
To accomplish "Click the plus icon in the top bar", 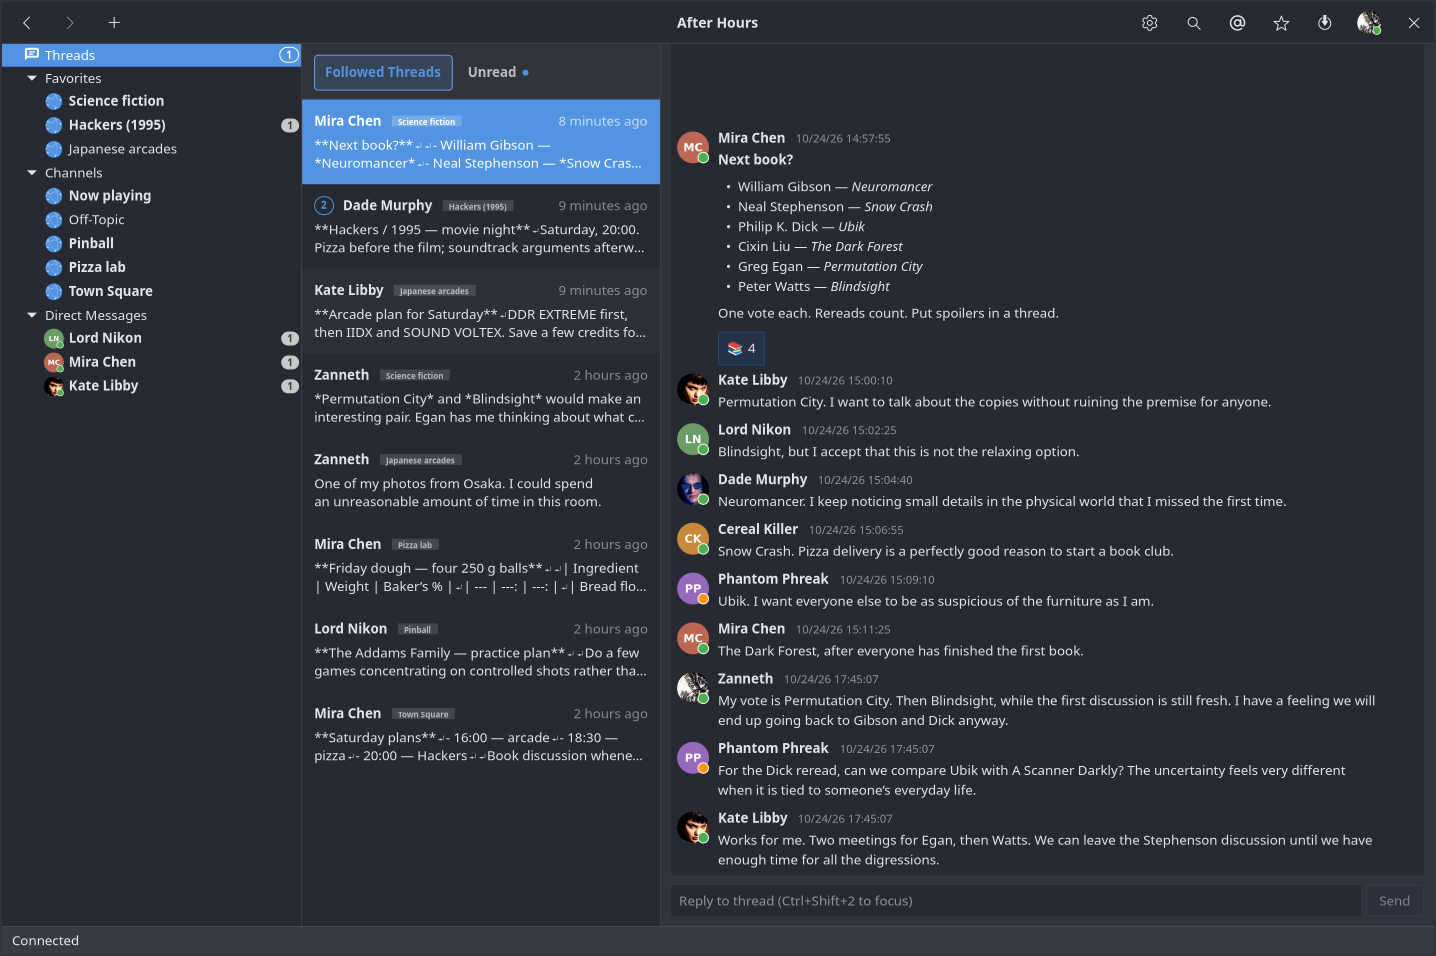I will point(114,23).
